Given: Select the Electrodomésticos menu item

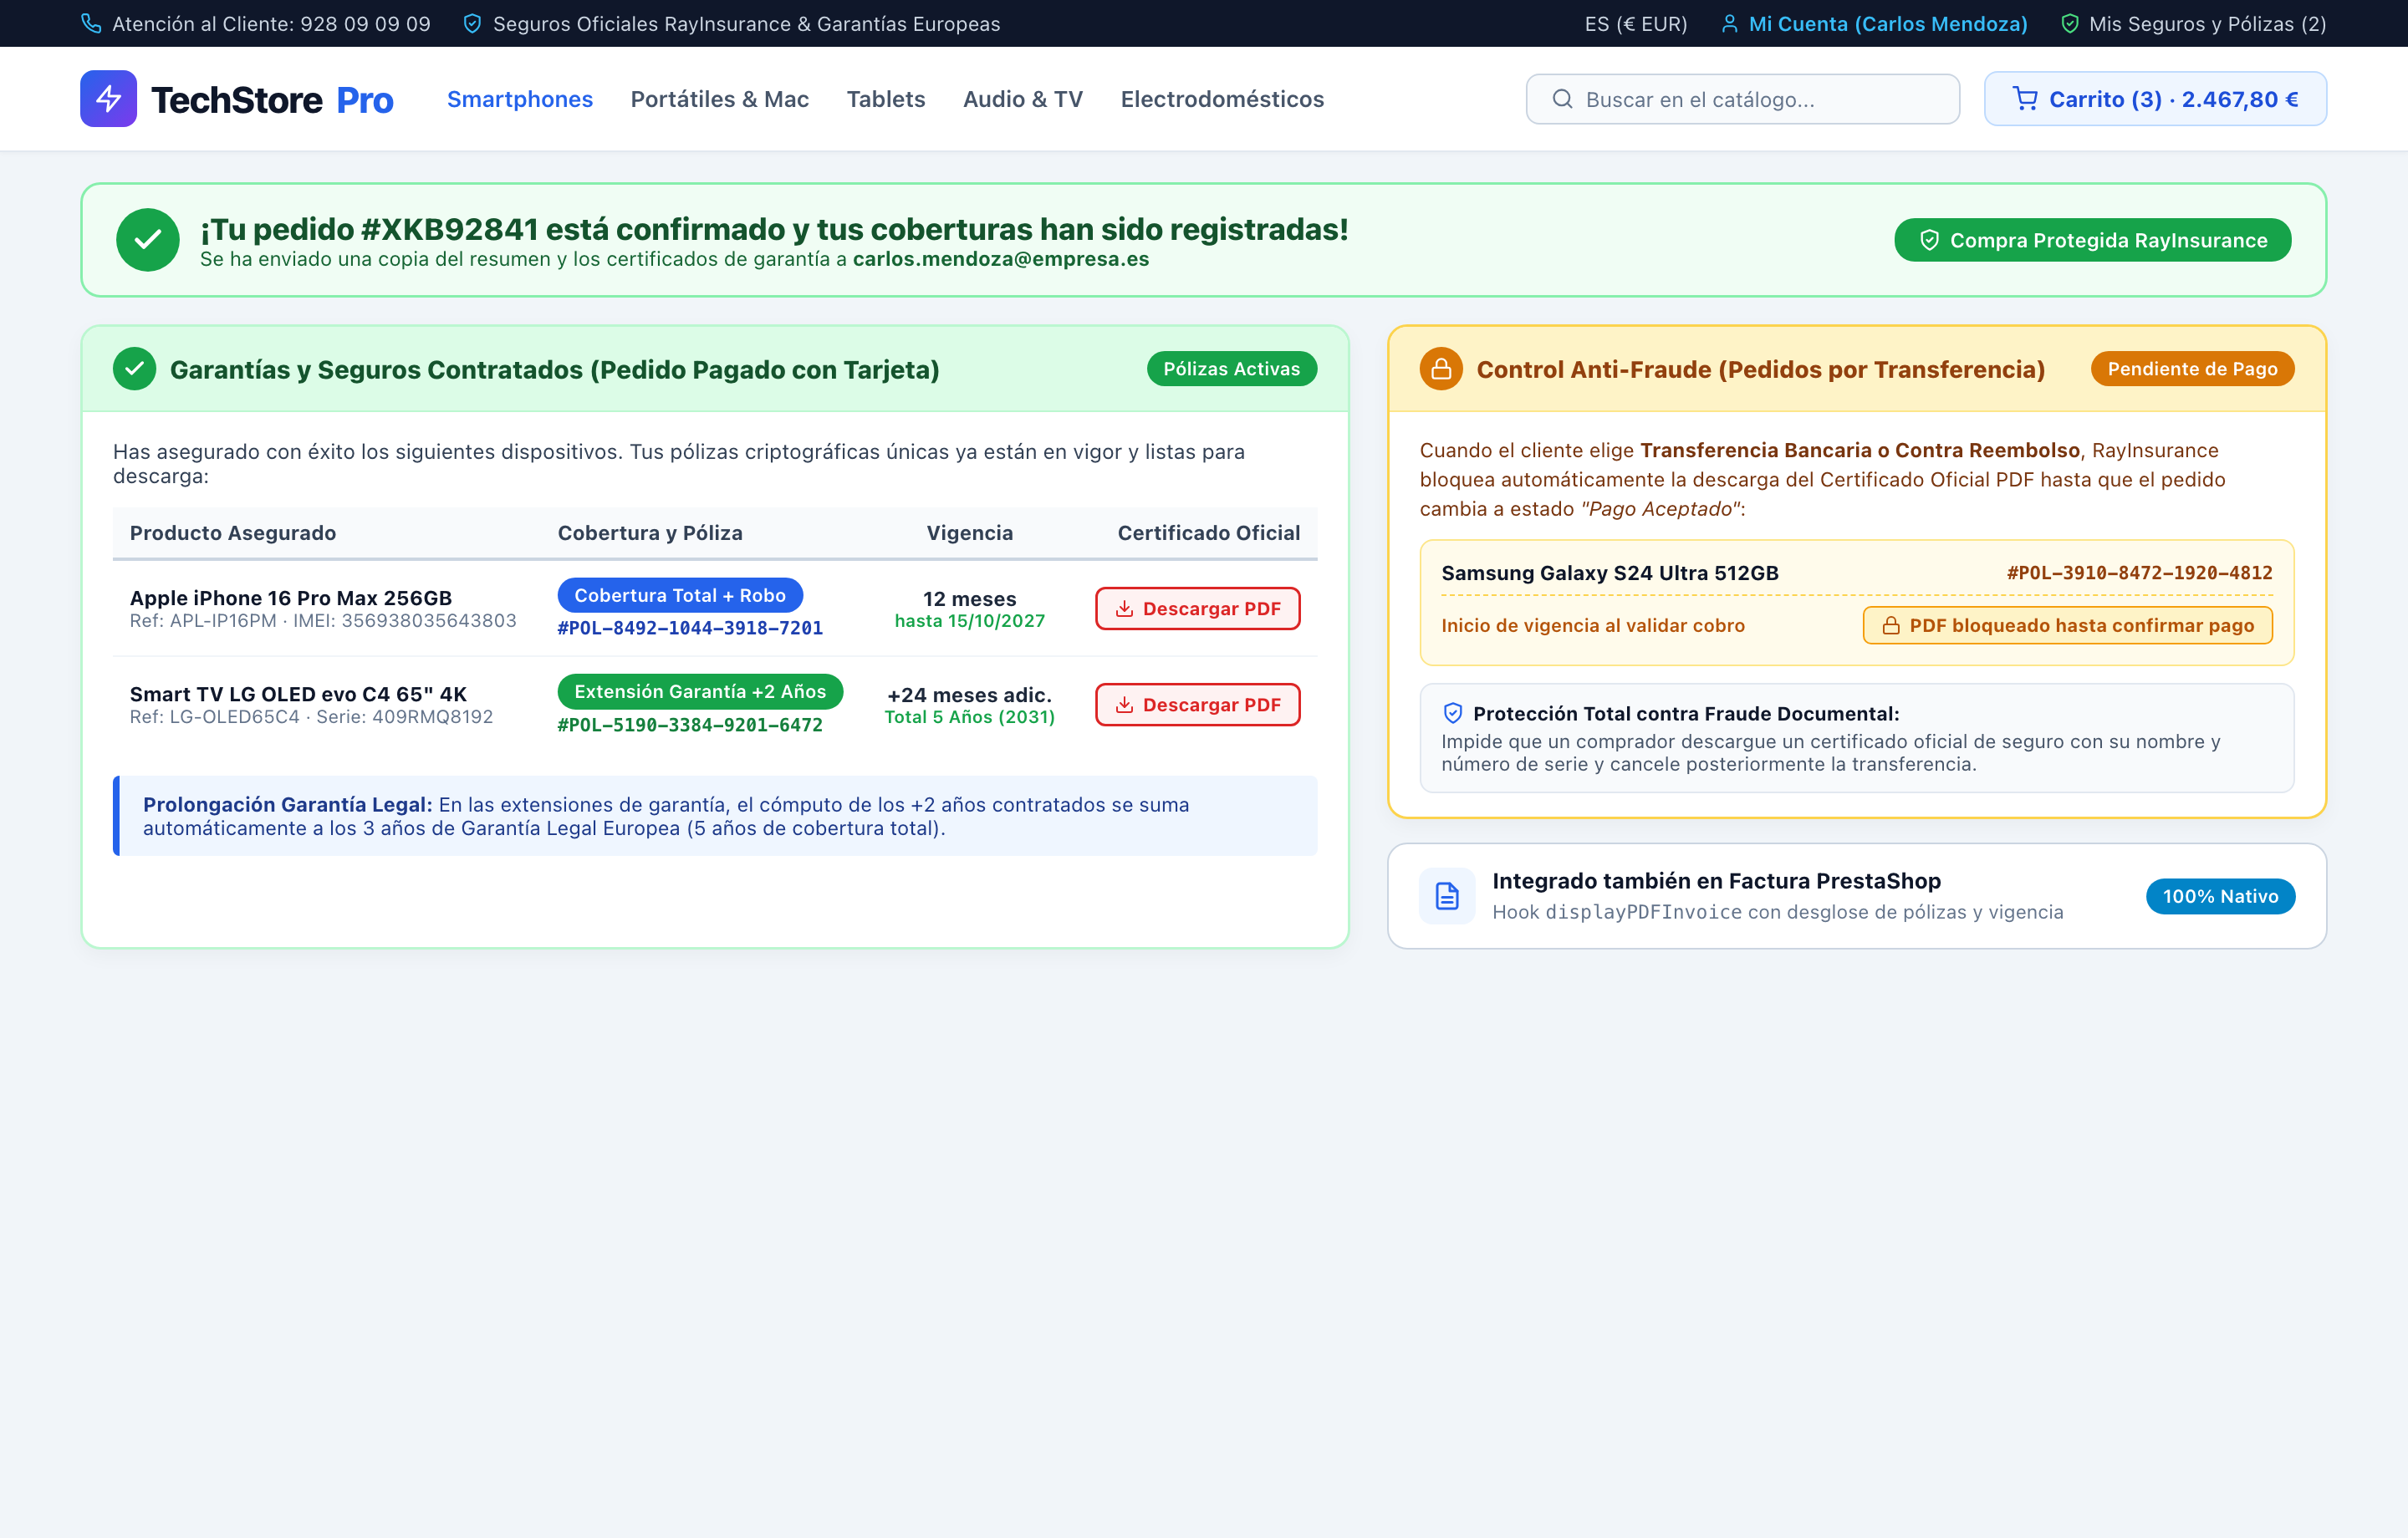Looking at the screenshot, I should tap(1222, 99).
